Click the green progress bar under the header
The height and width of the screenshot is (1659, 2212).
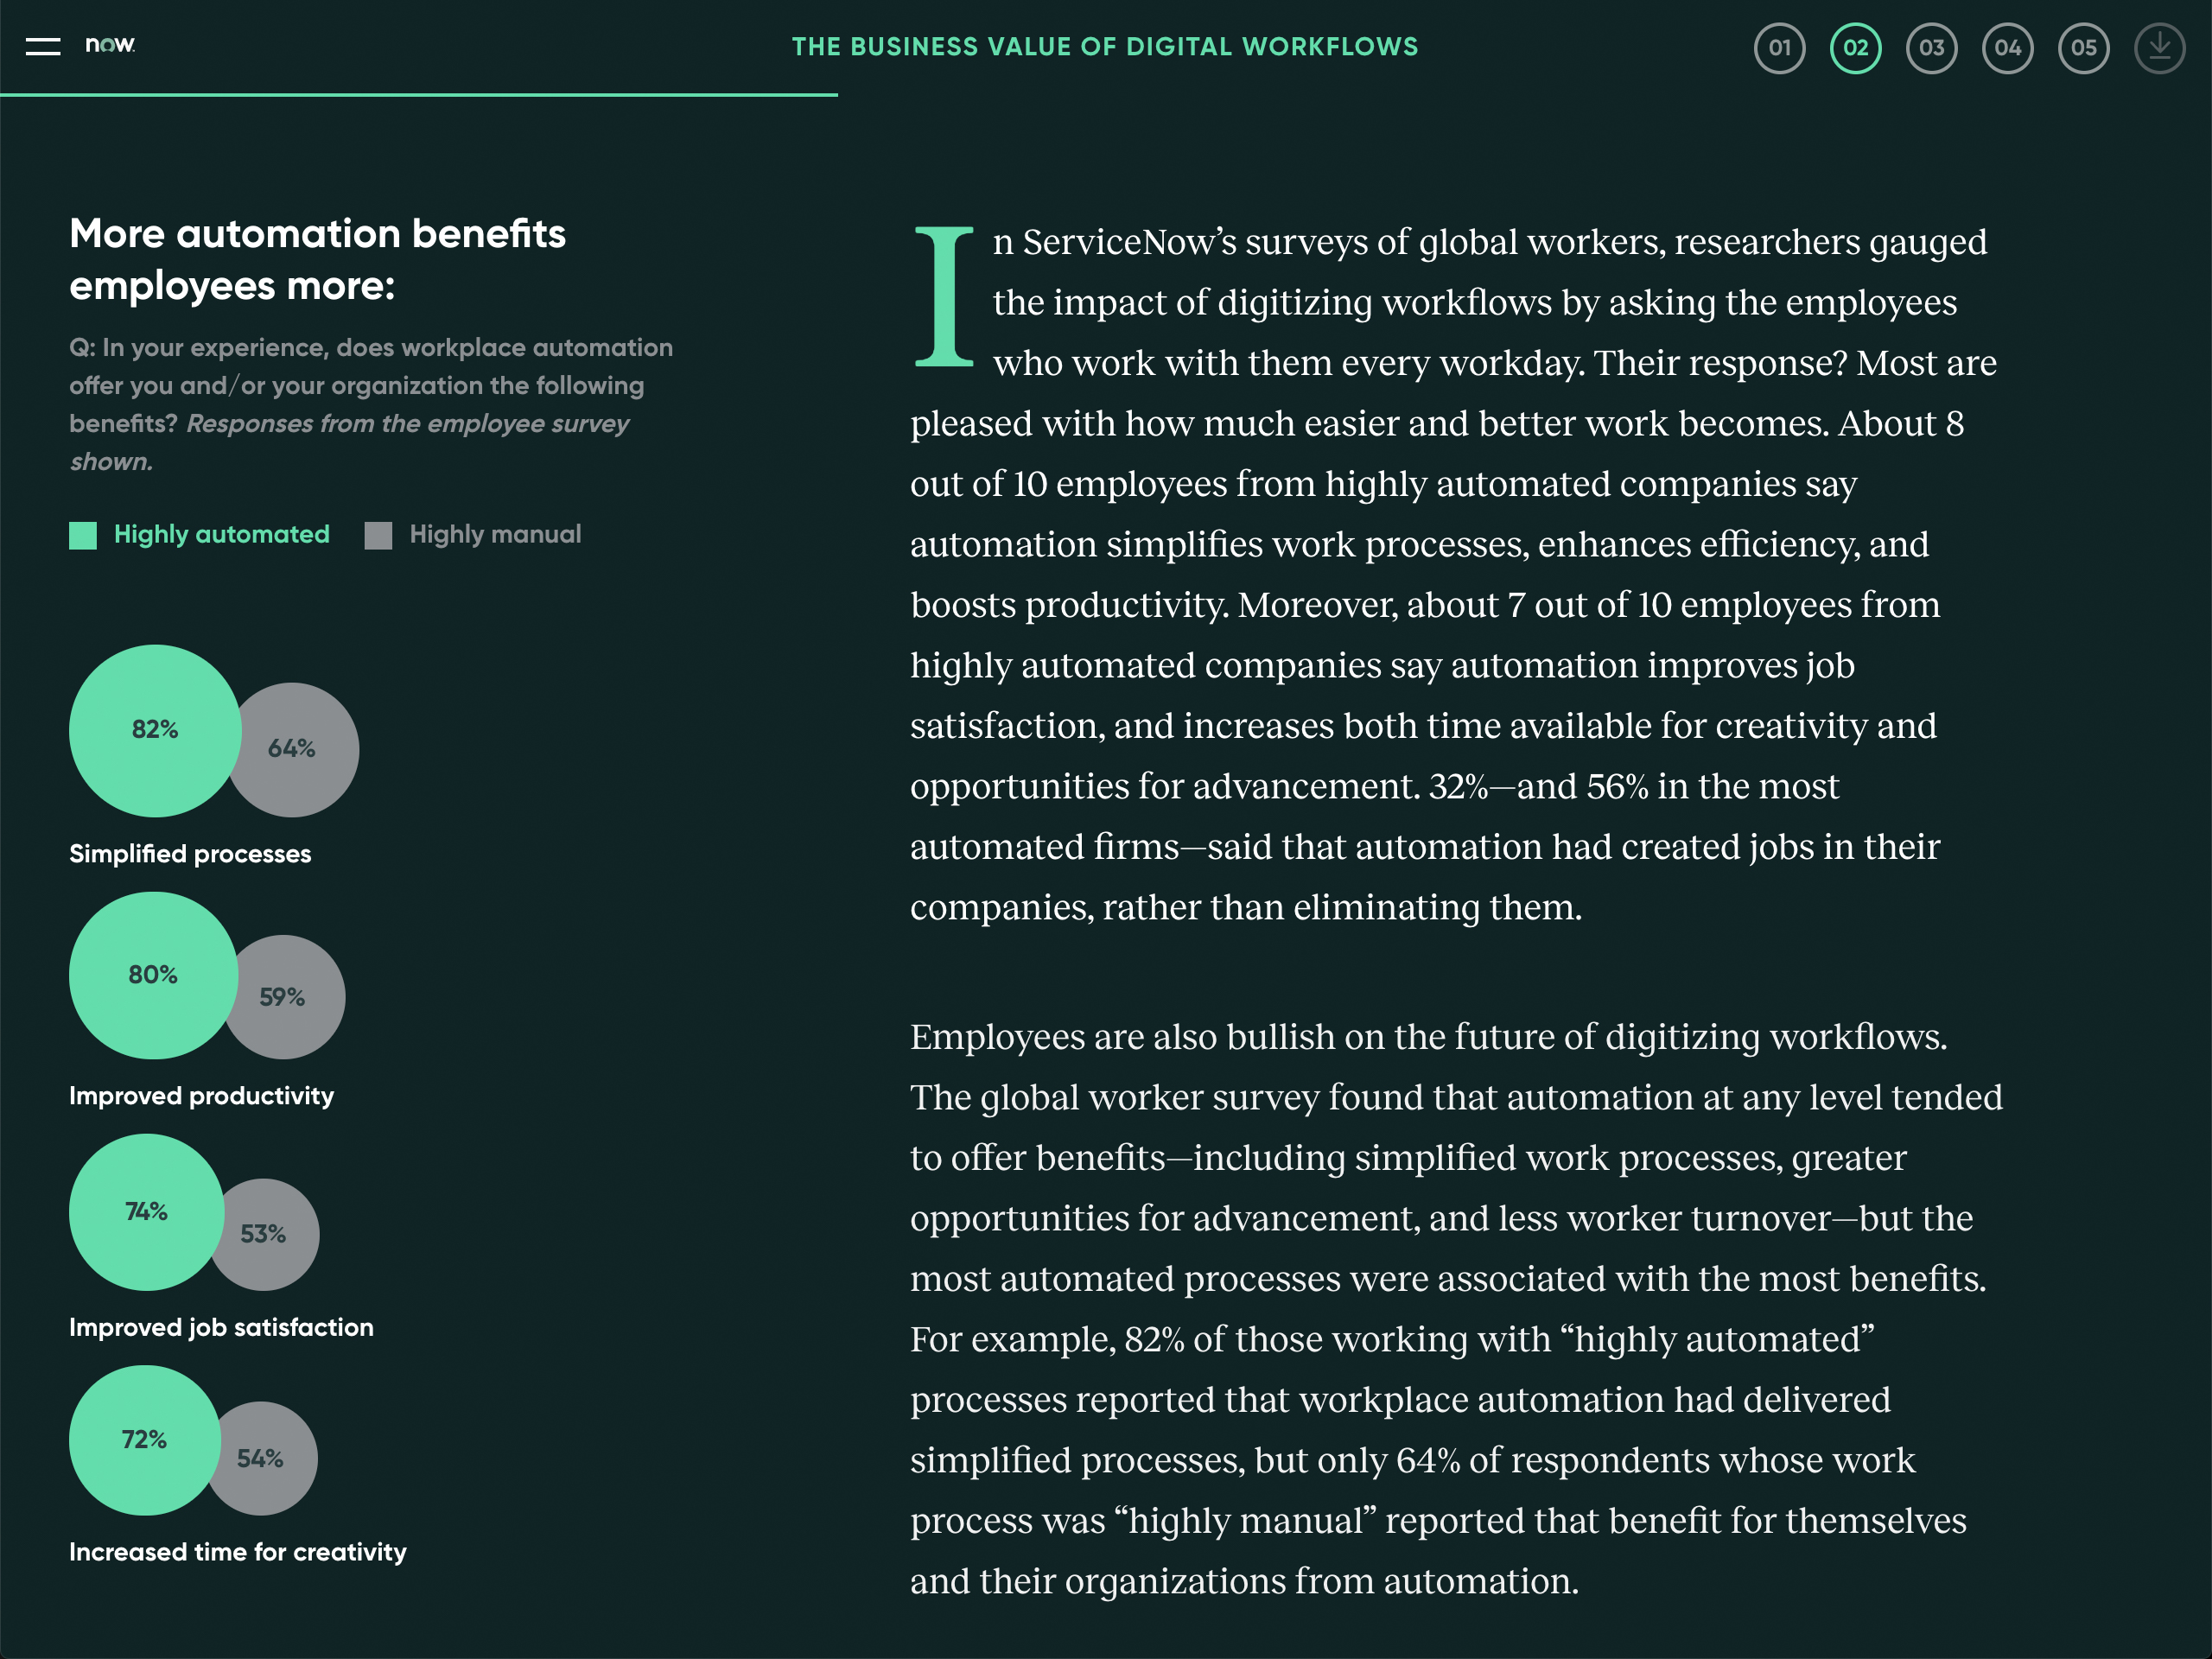pos(418,95)
